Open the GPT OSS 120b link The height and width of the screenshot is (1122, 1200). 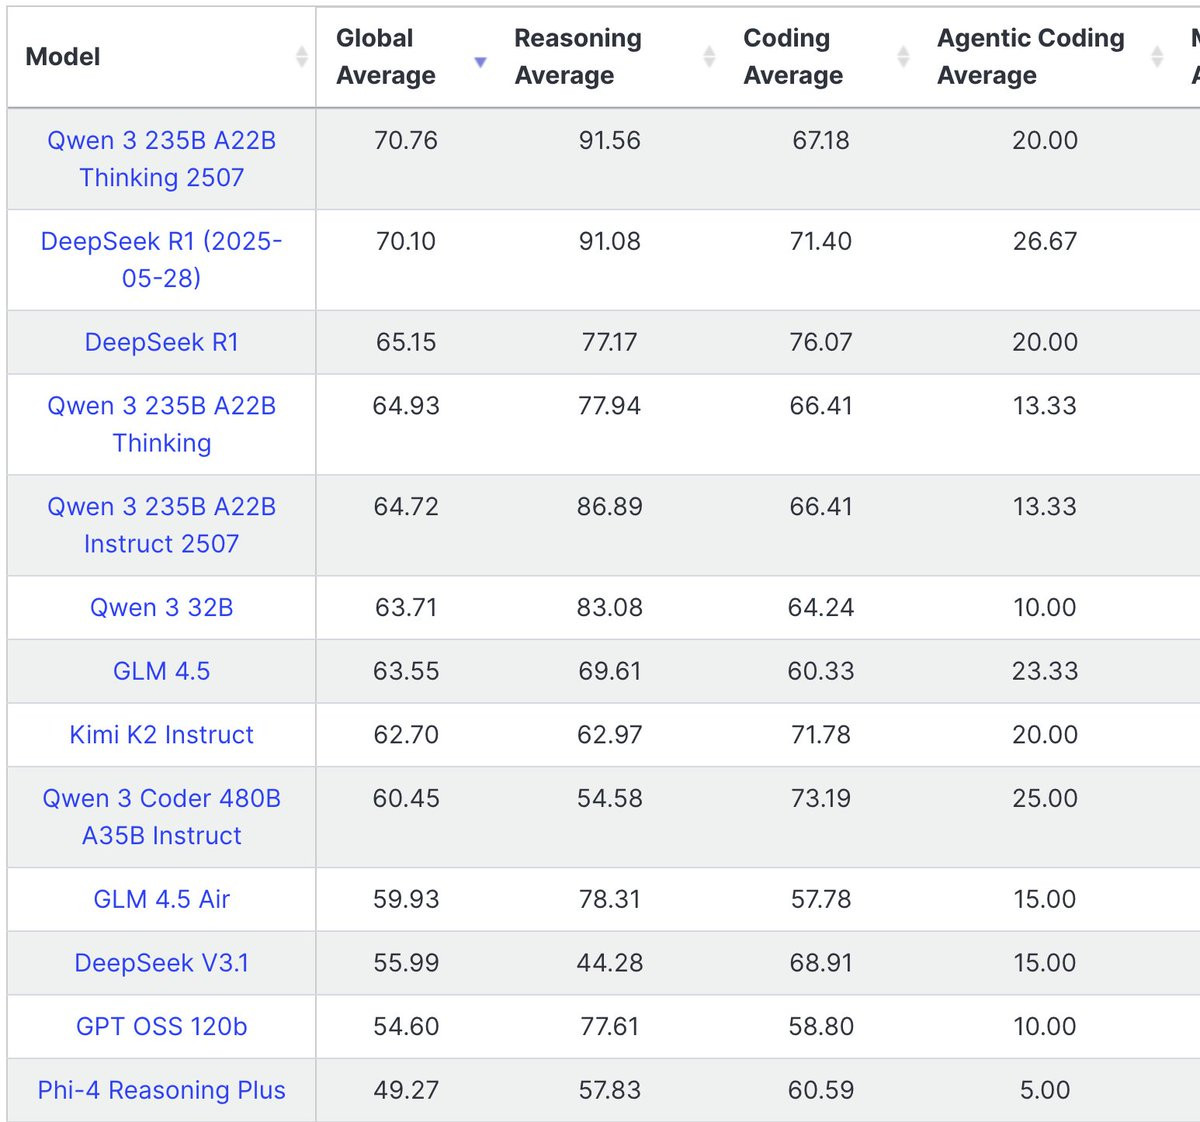[x=162, y=1027]
